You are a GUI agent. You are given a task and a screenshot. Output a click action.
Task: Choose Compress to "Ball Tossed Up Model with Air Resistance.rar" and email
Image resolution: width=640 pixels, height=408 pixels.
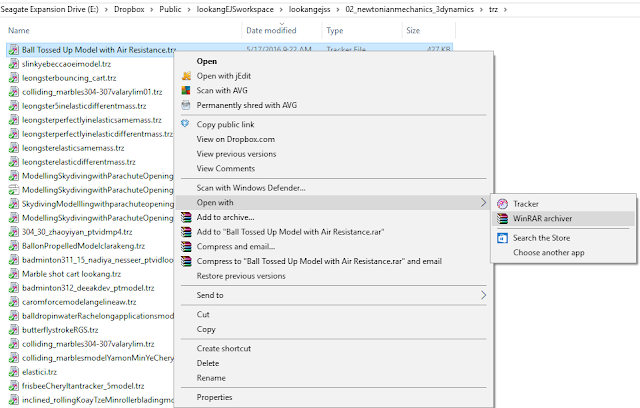click(x=319, y=261)
